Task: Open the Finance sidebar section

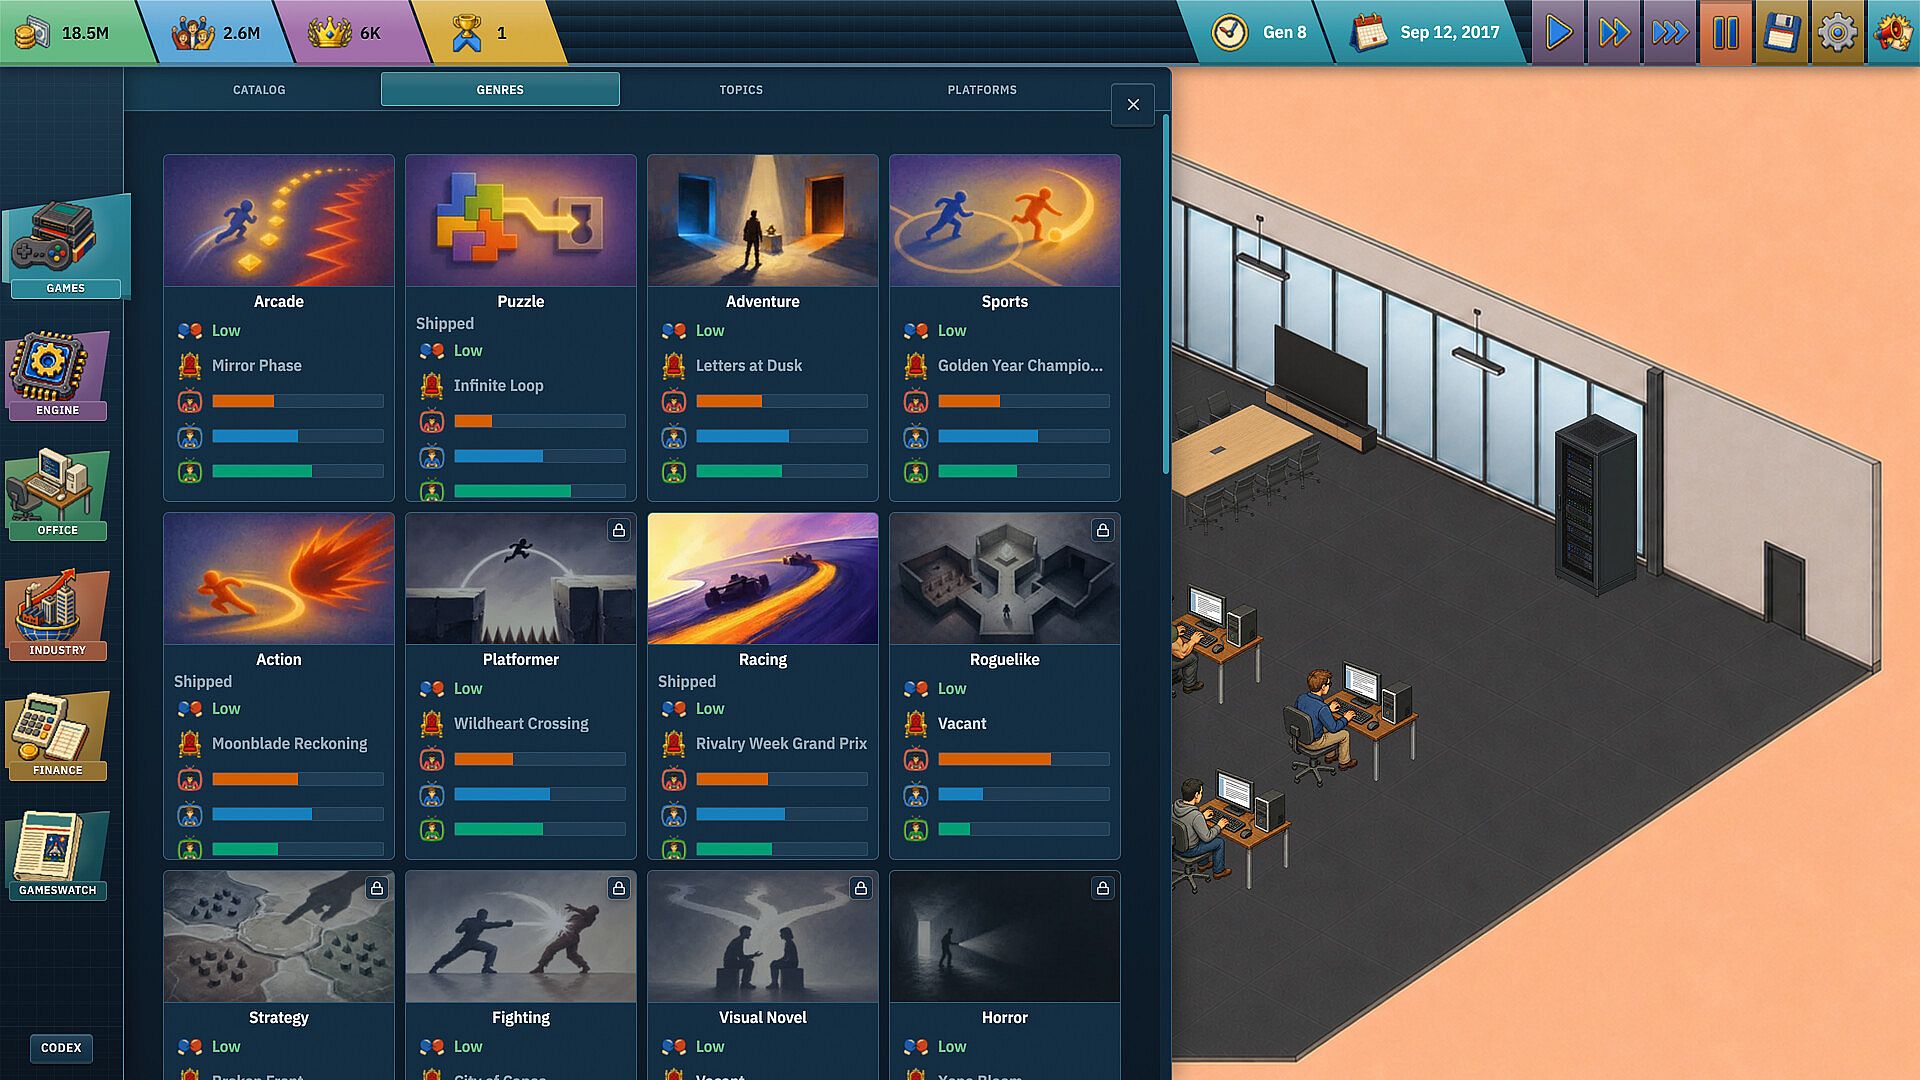Action: click(x=57, y=735)
